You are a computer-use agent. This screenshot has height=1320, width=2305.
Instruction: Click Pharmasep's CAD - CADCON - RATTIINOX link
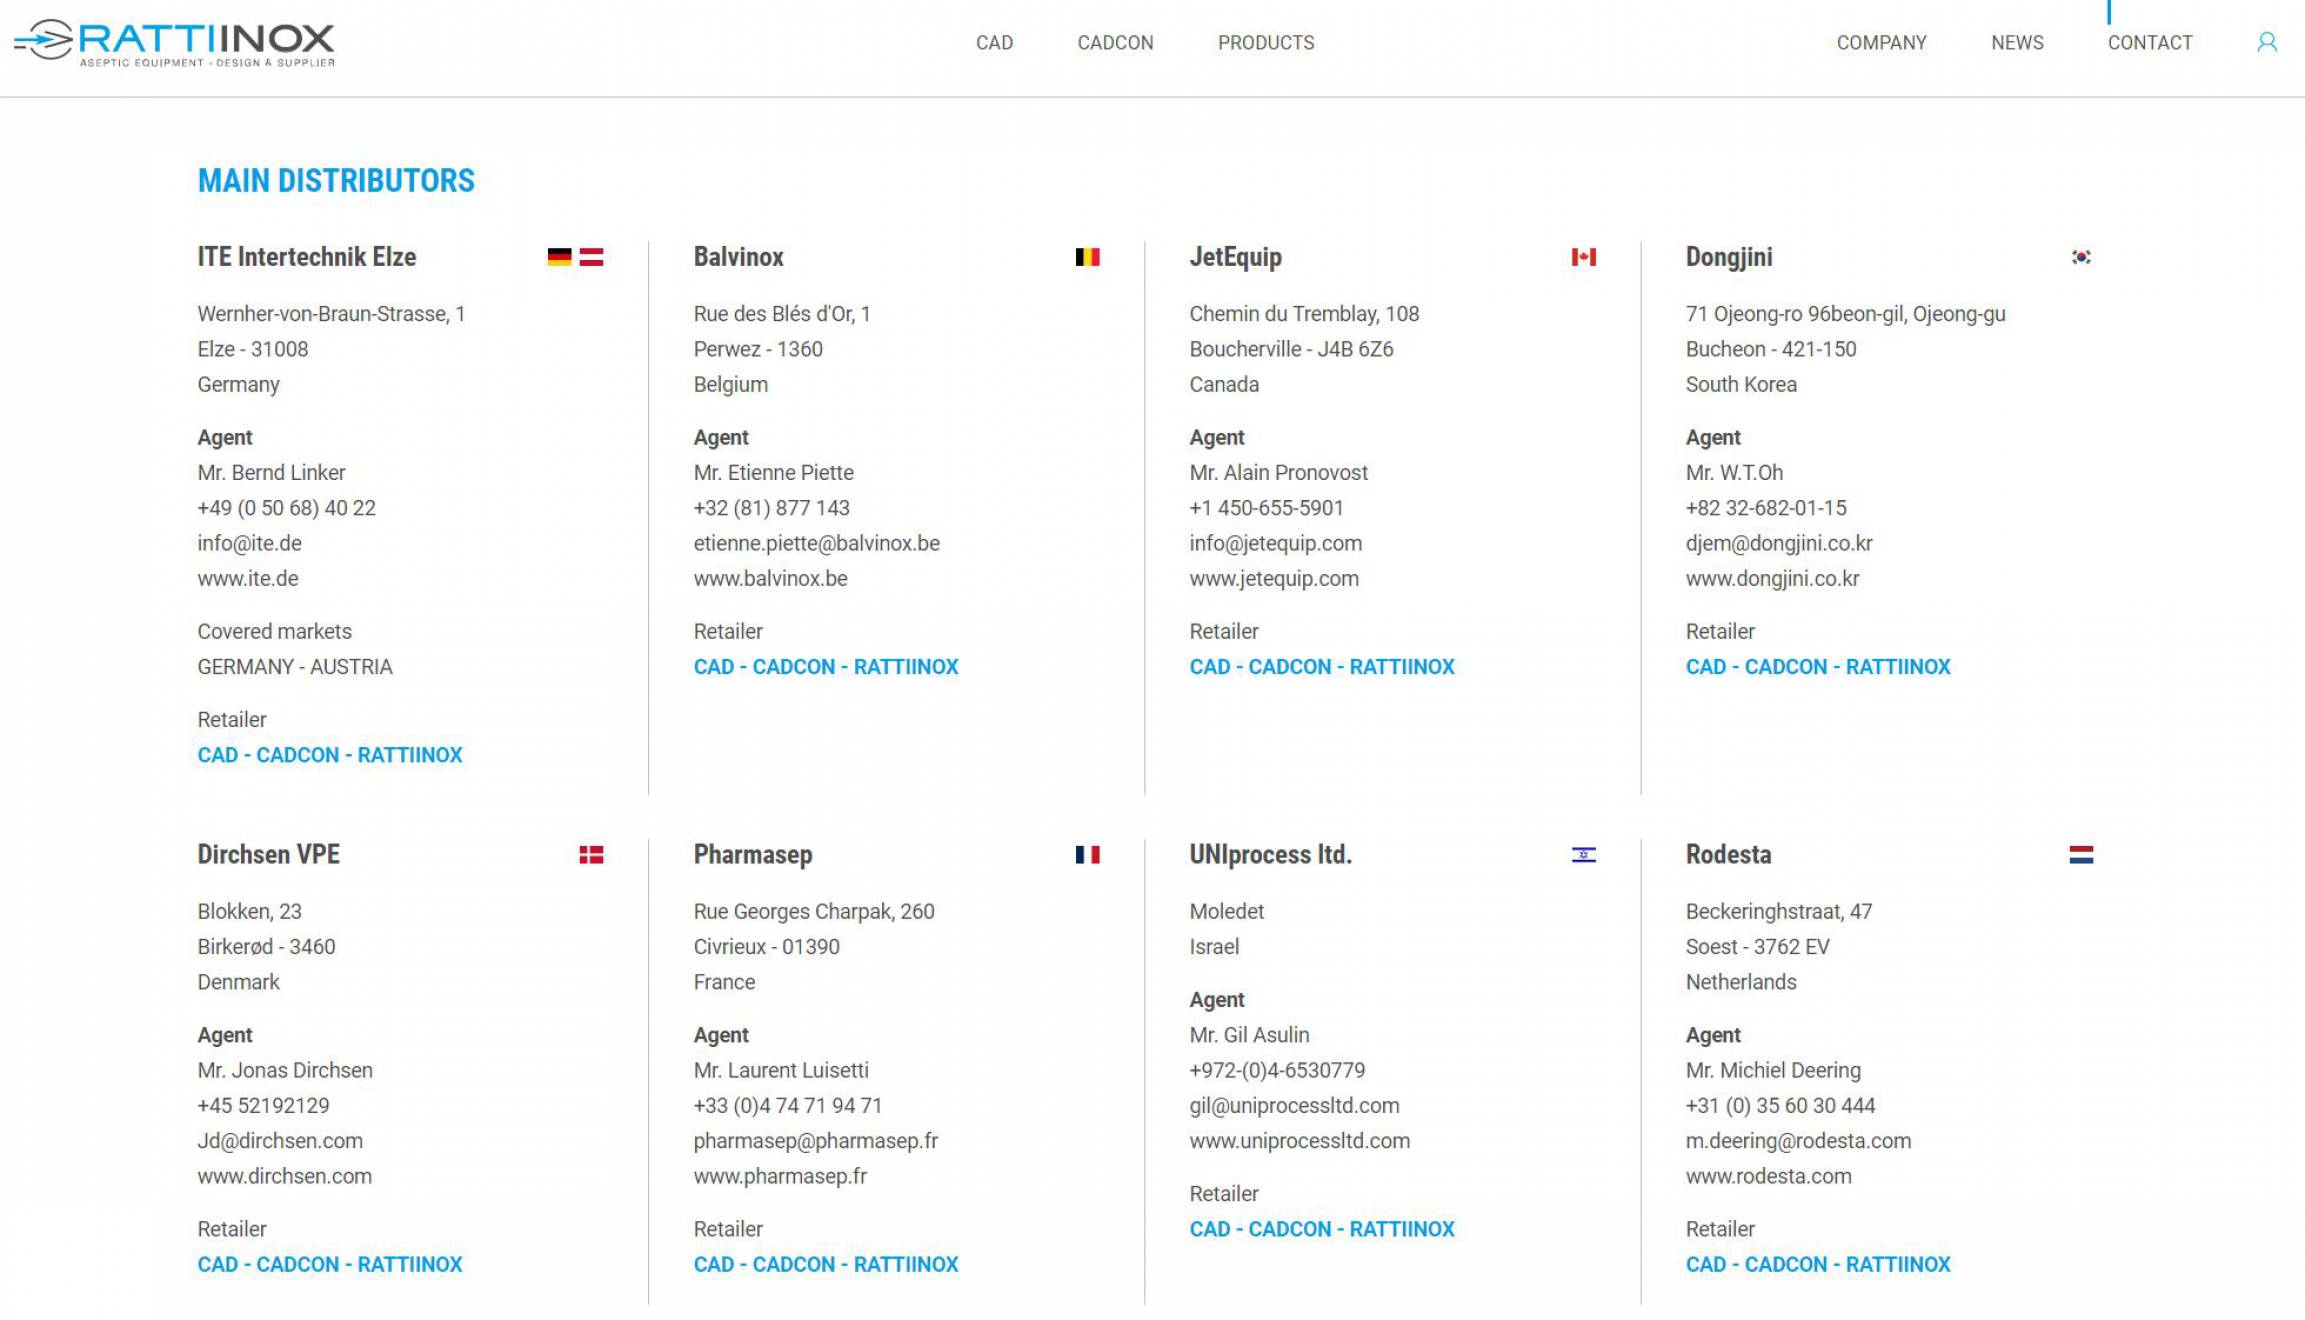point(826,1265)
